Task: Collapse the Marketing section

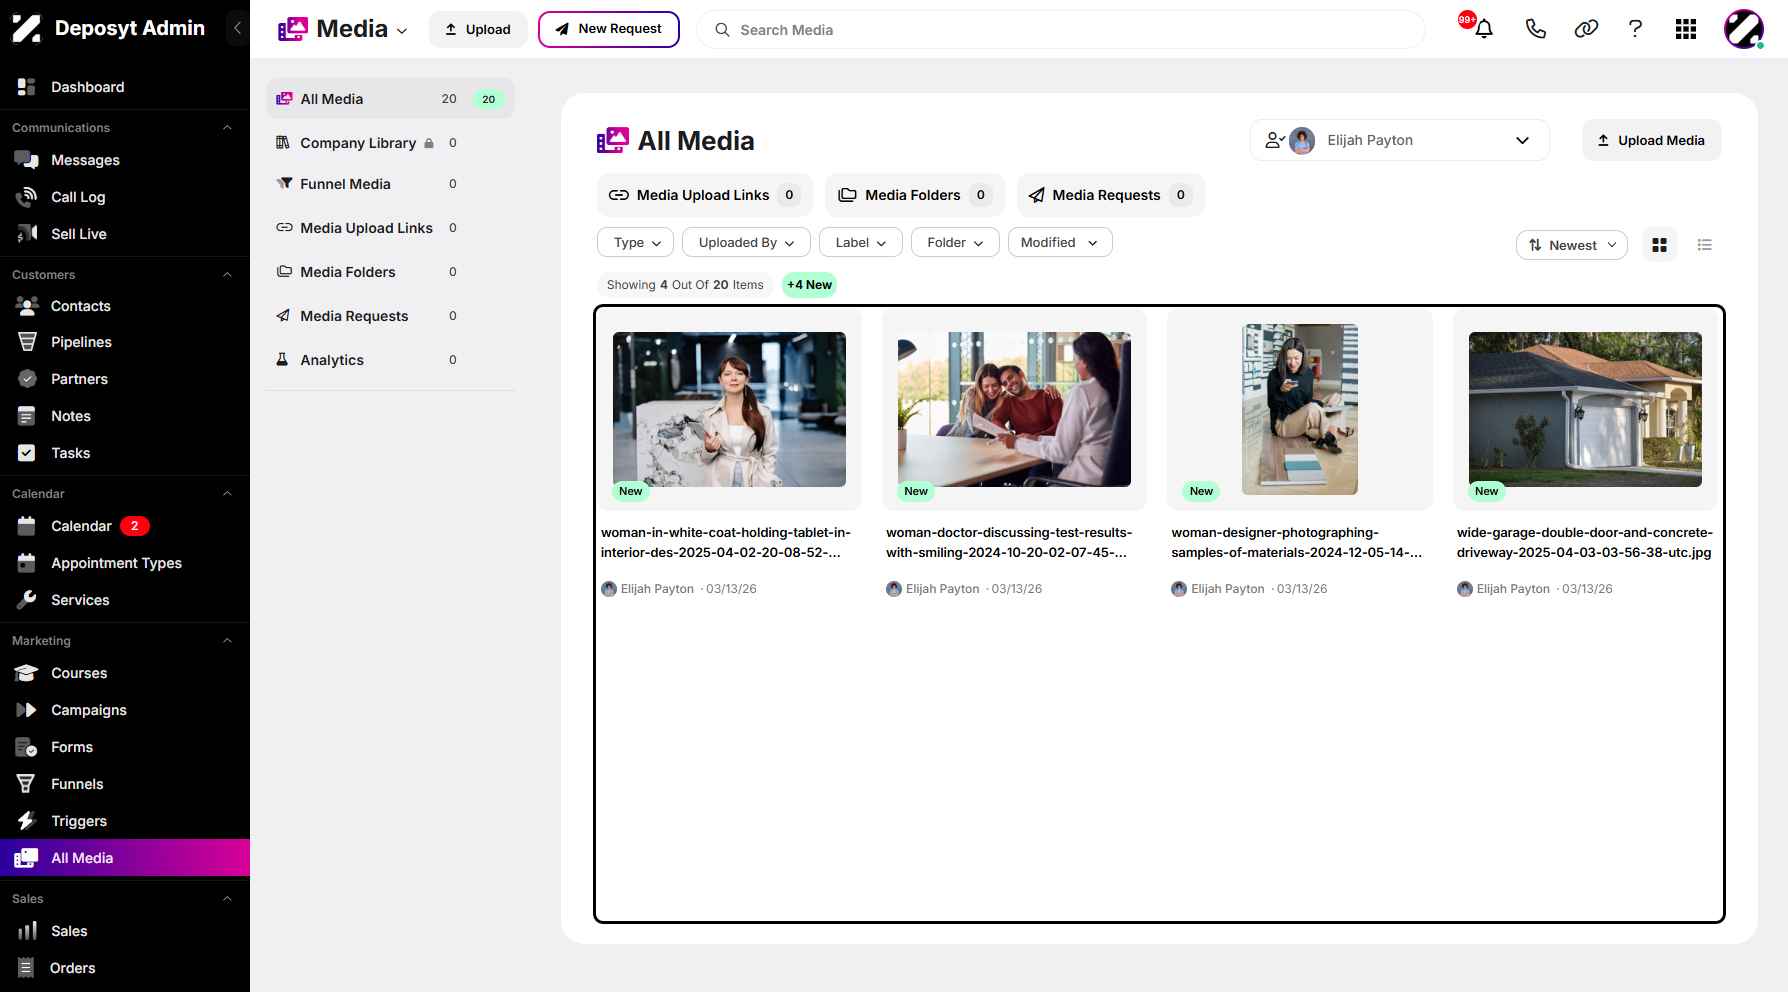Action: click(227, 641)
